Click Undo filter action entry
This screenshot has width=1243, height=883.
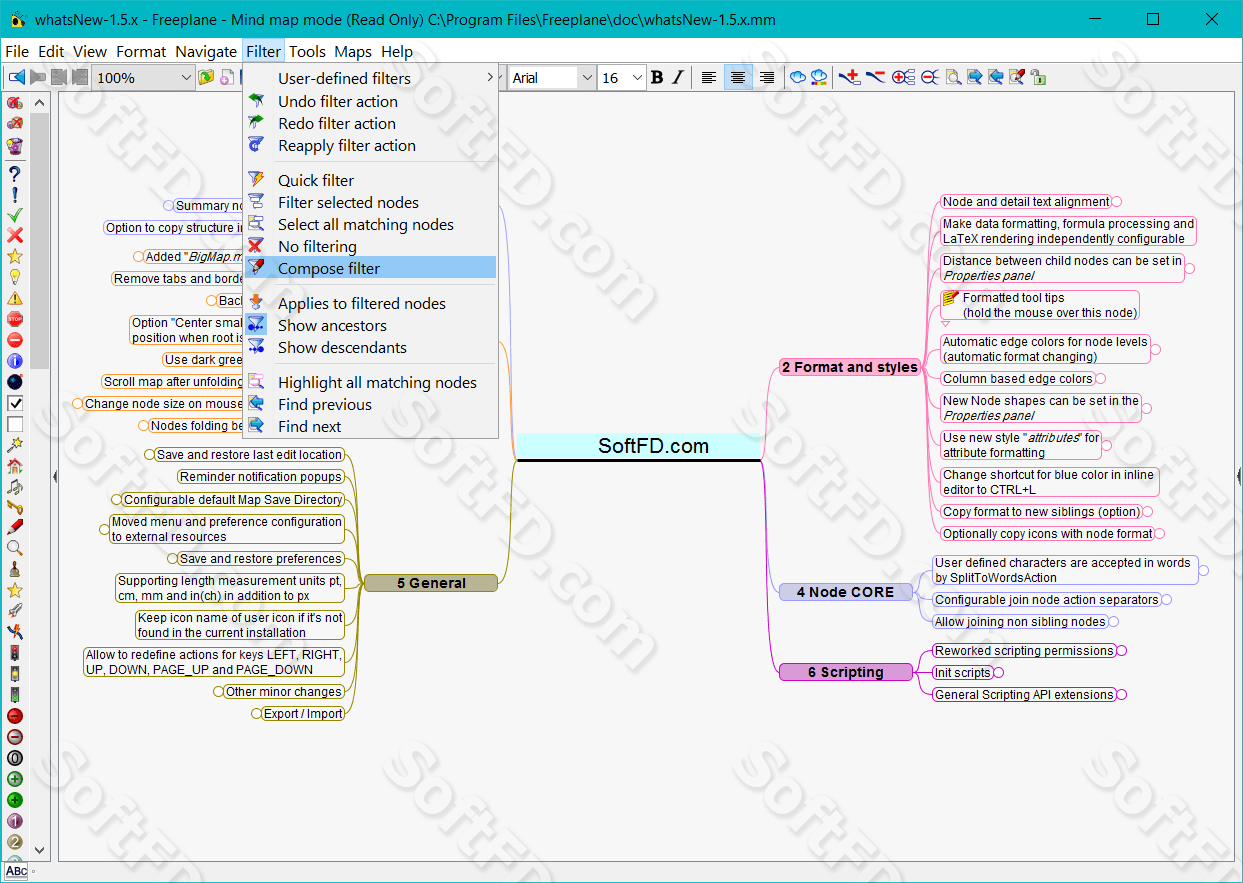pyautogui.click(x=370, y=101)
